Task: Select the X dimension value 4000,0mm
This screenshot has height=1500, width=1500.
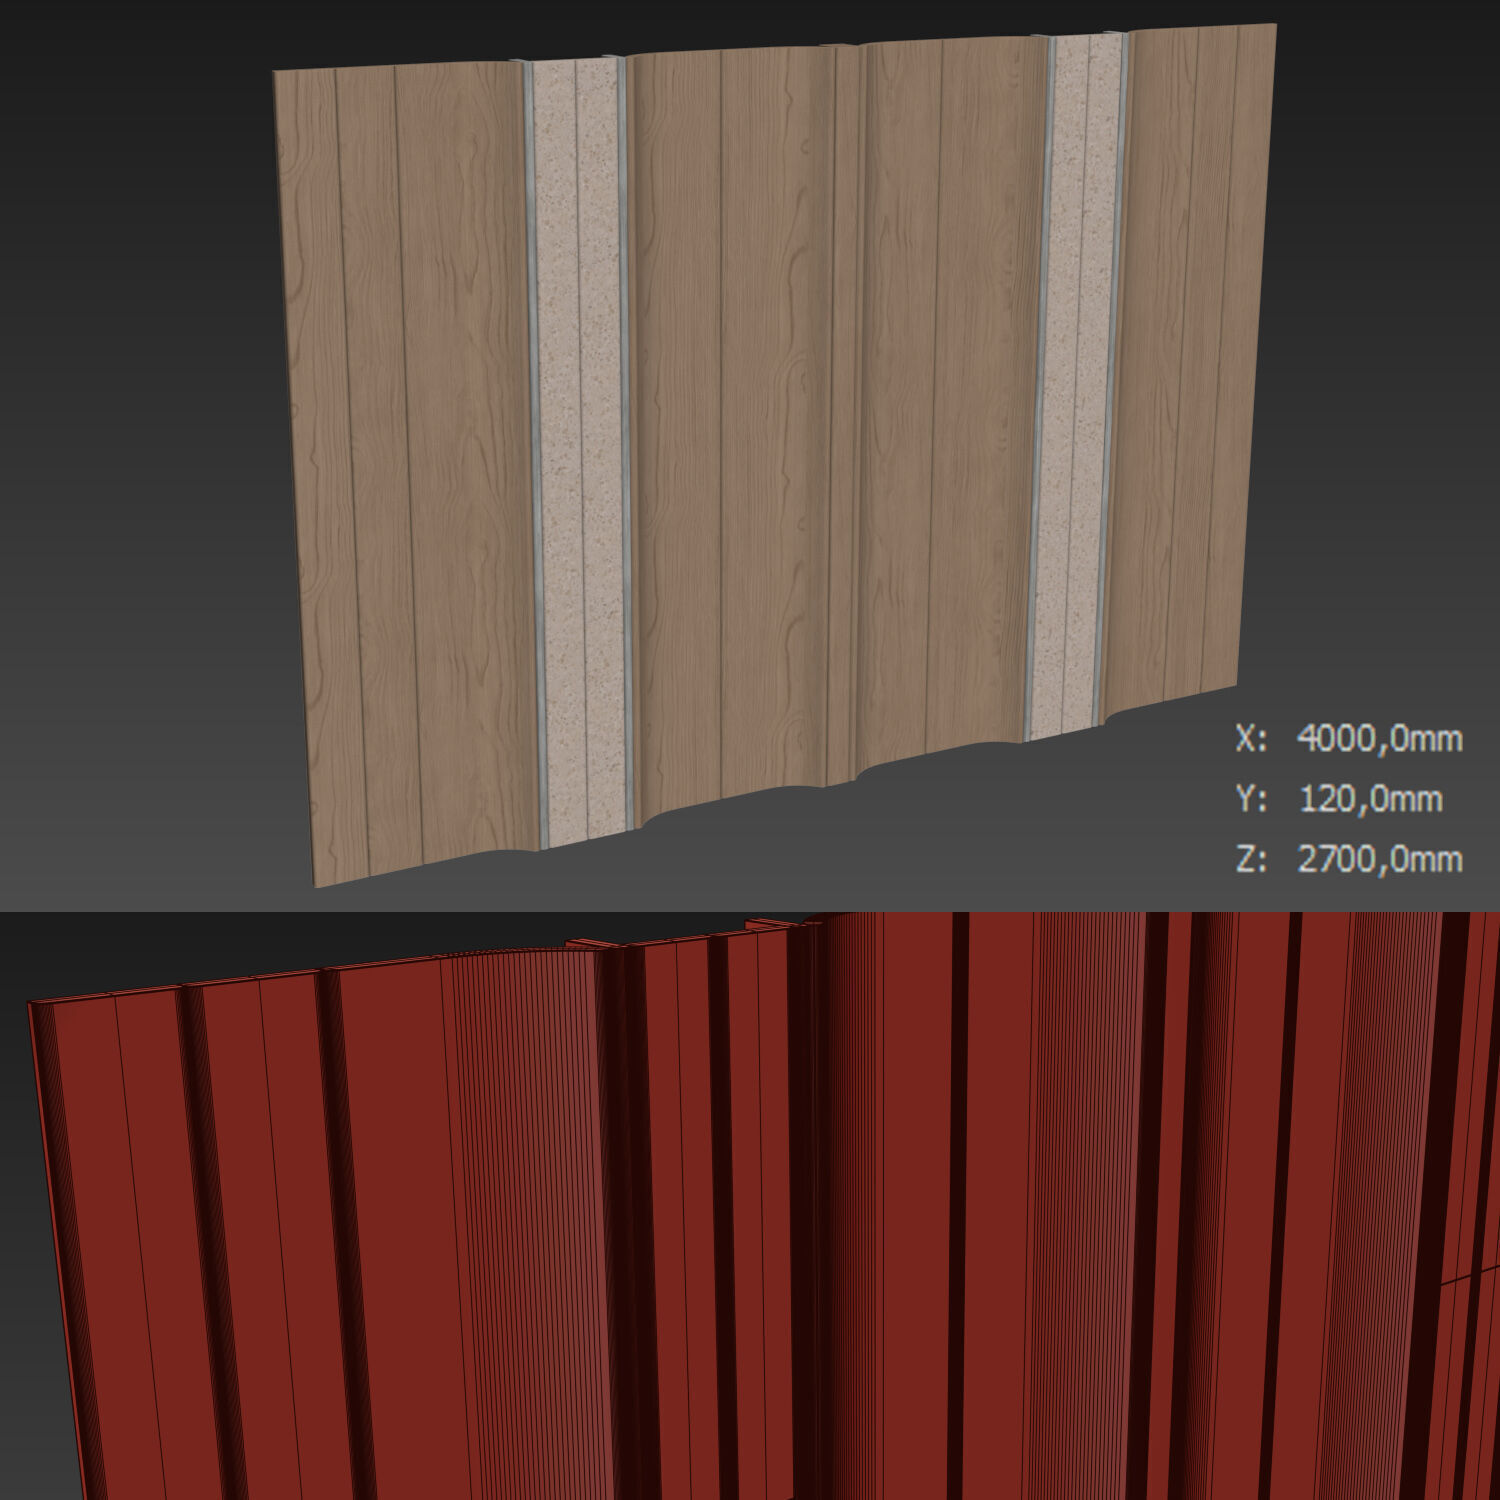Action: coord(1379,739)
